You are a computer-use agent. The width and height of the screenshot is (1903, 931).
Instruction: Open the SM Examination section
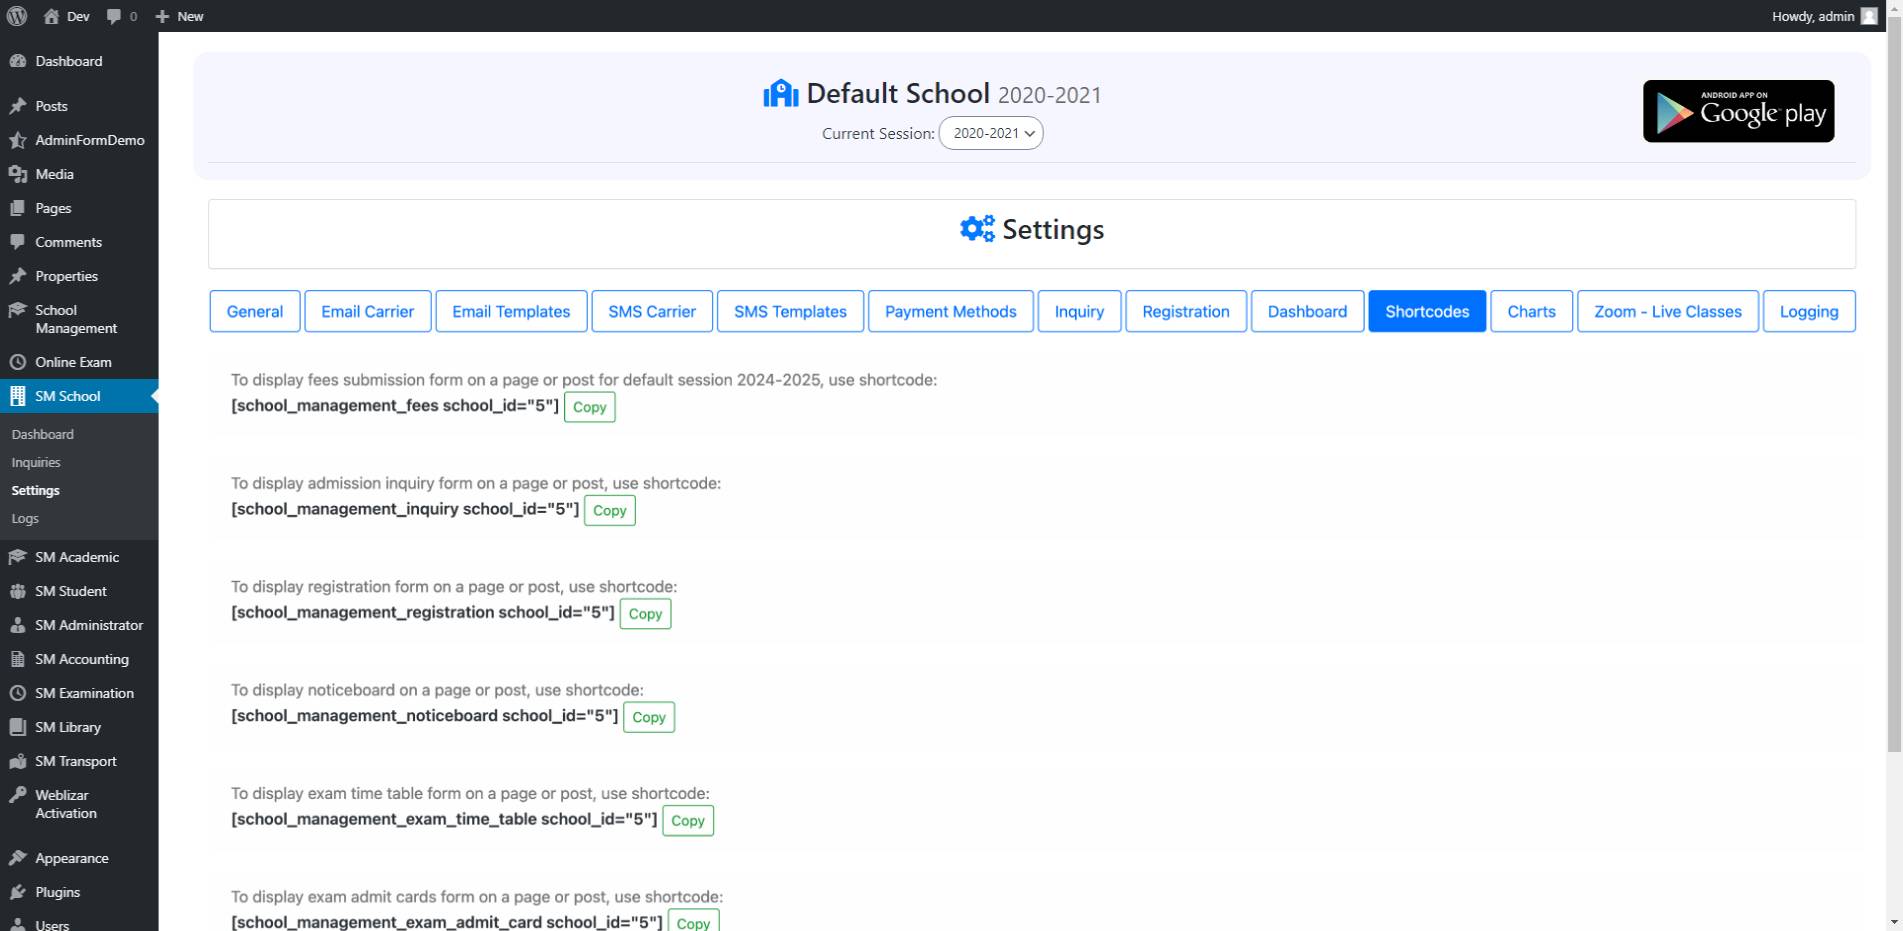pyautogui.click(x=84, y=693)
